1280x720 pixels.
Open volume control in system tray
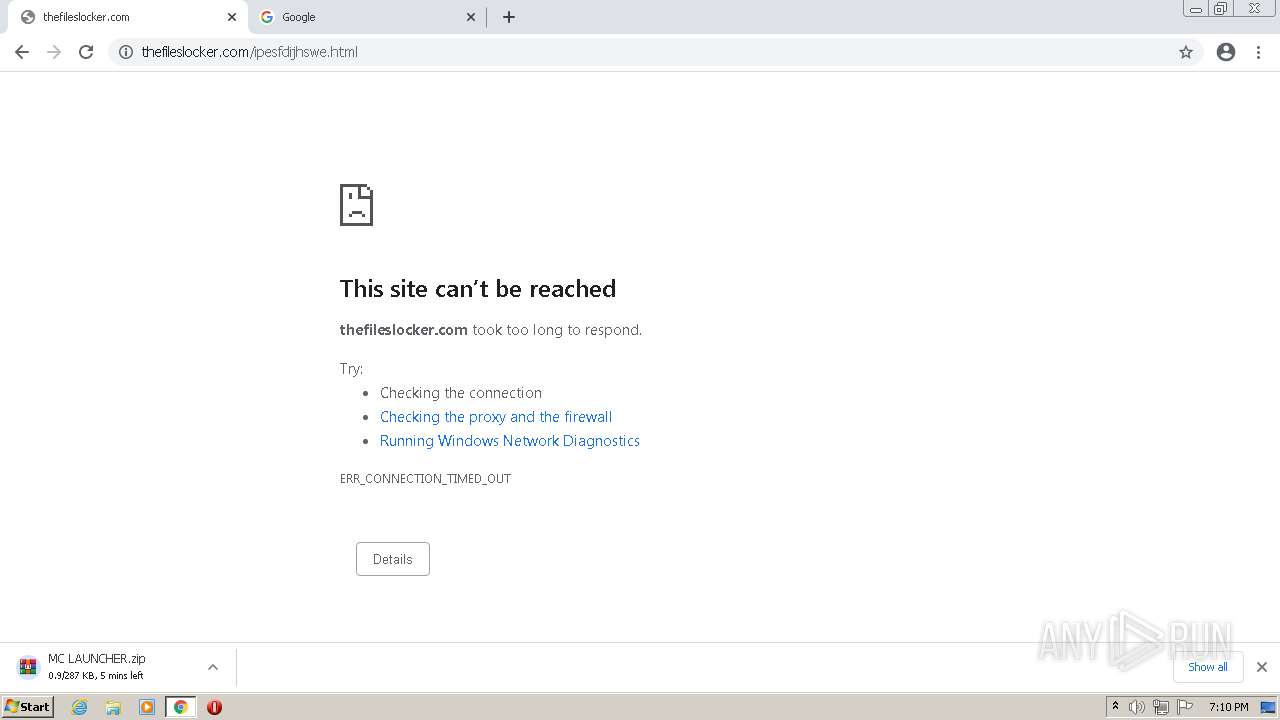tap(1137, 707)
